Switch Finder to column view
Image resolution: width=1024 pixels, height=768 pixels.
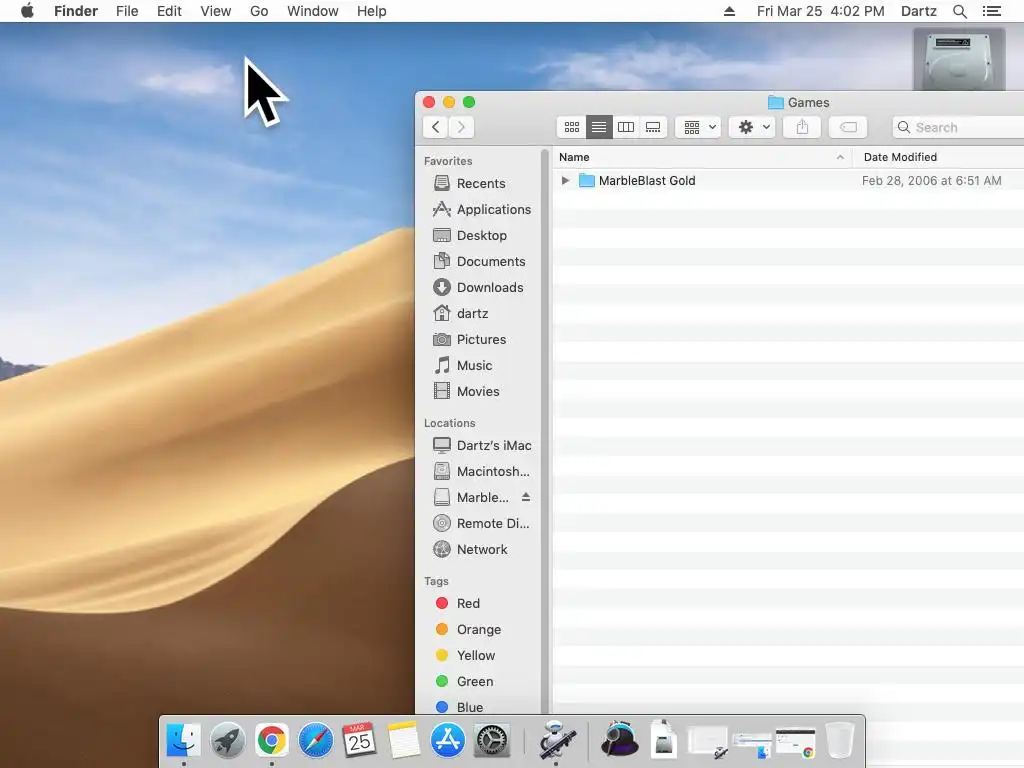(x=626, y=127)
